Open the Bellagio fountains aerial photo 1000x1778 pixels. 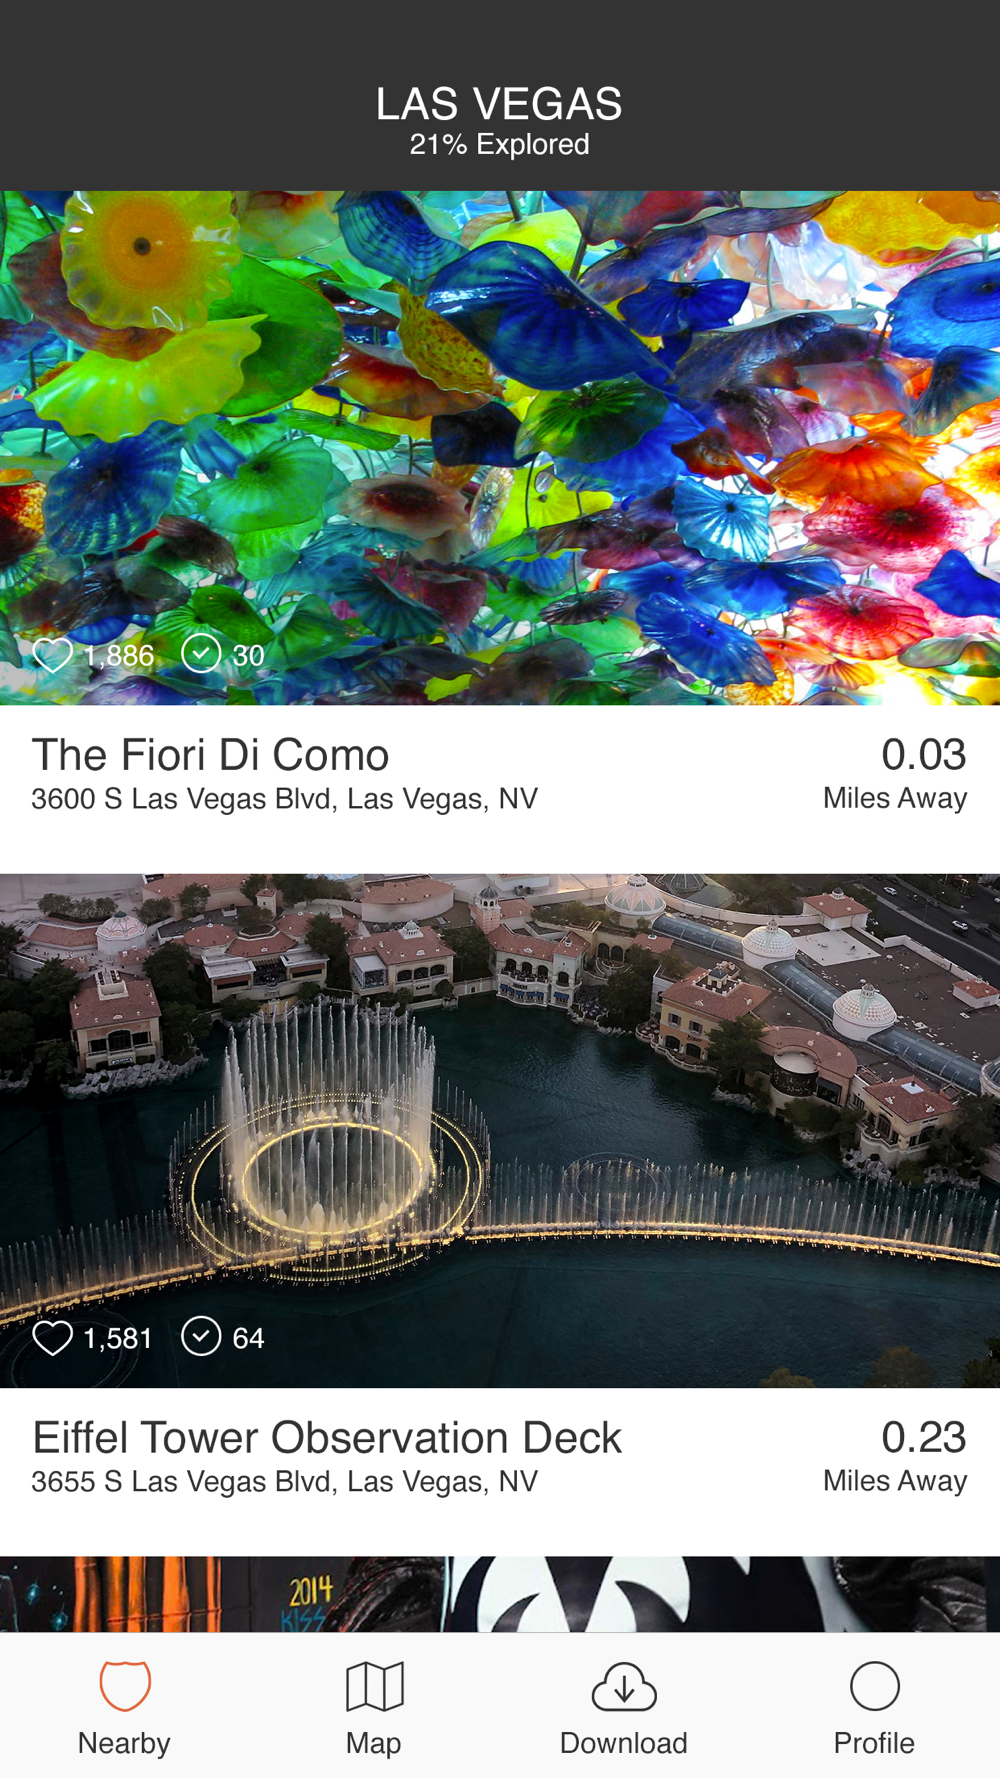point(500,1131)
